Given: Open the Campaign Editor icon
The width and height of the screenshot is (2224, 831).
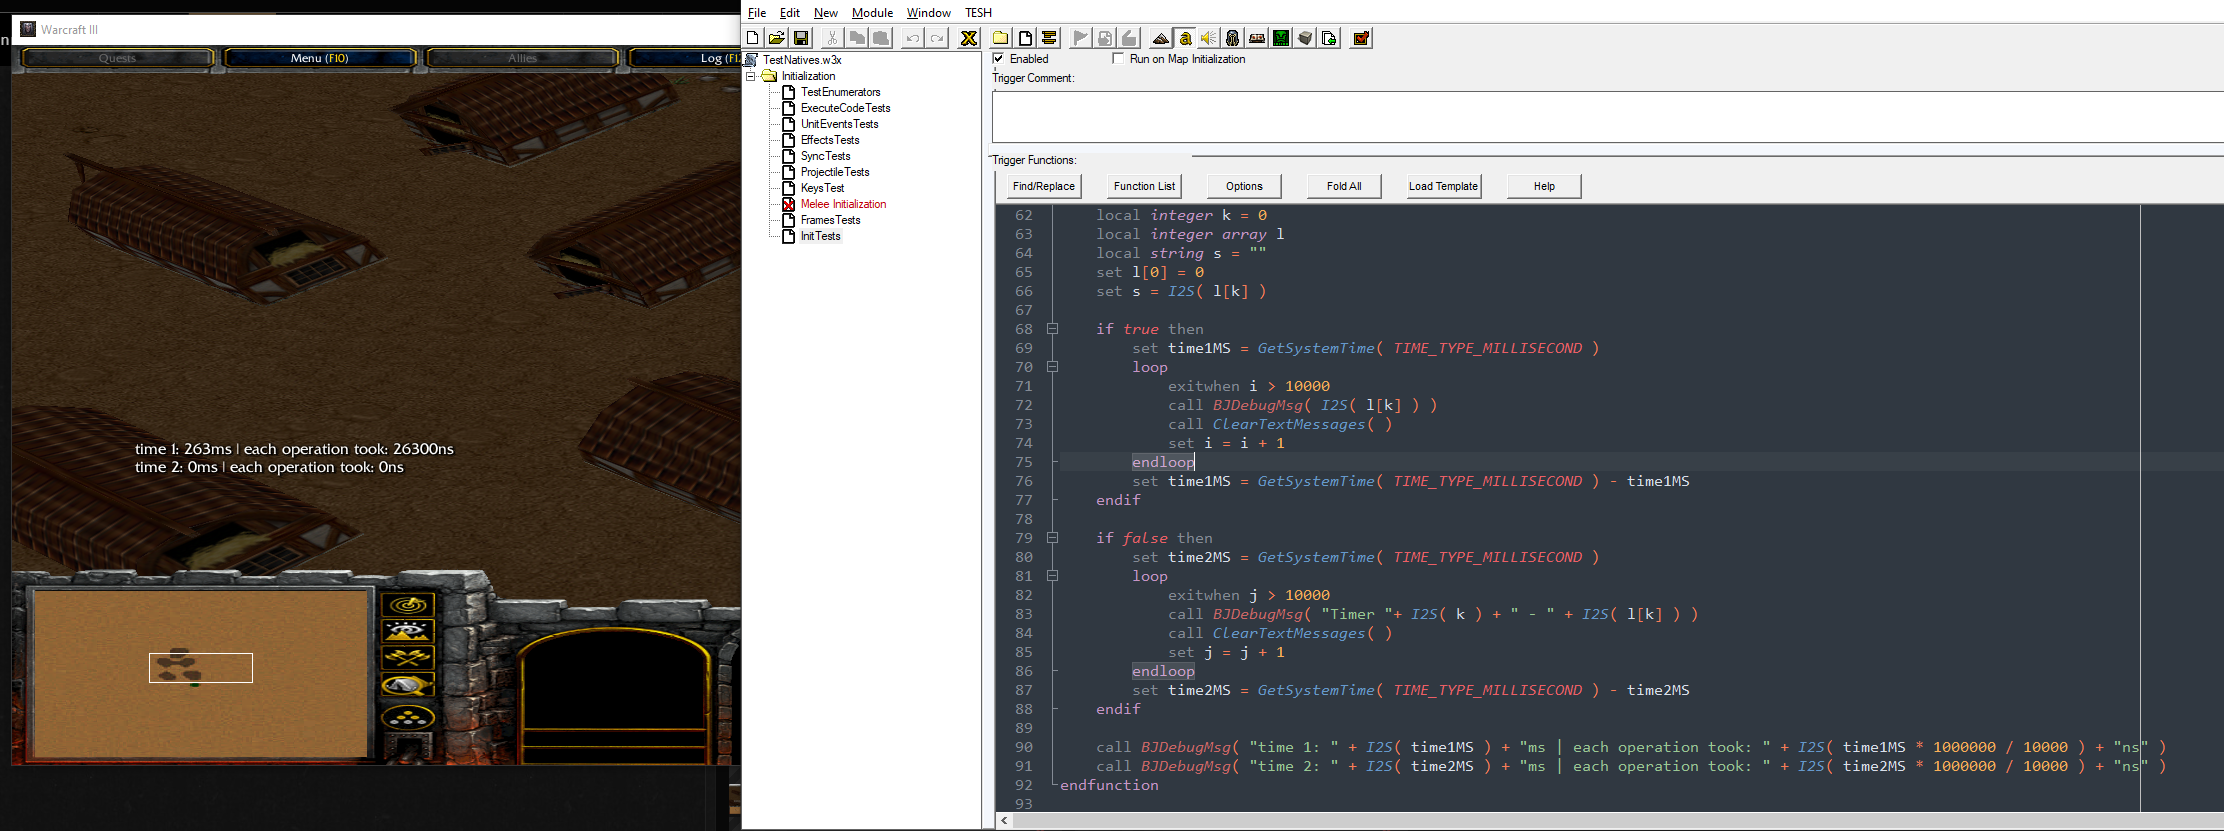Looking at the screenshot, I should click(1257, 38).
